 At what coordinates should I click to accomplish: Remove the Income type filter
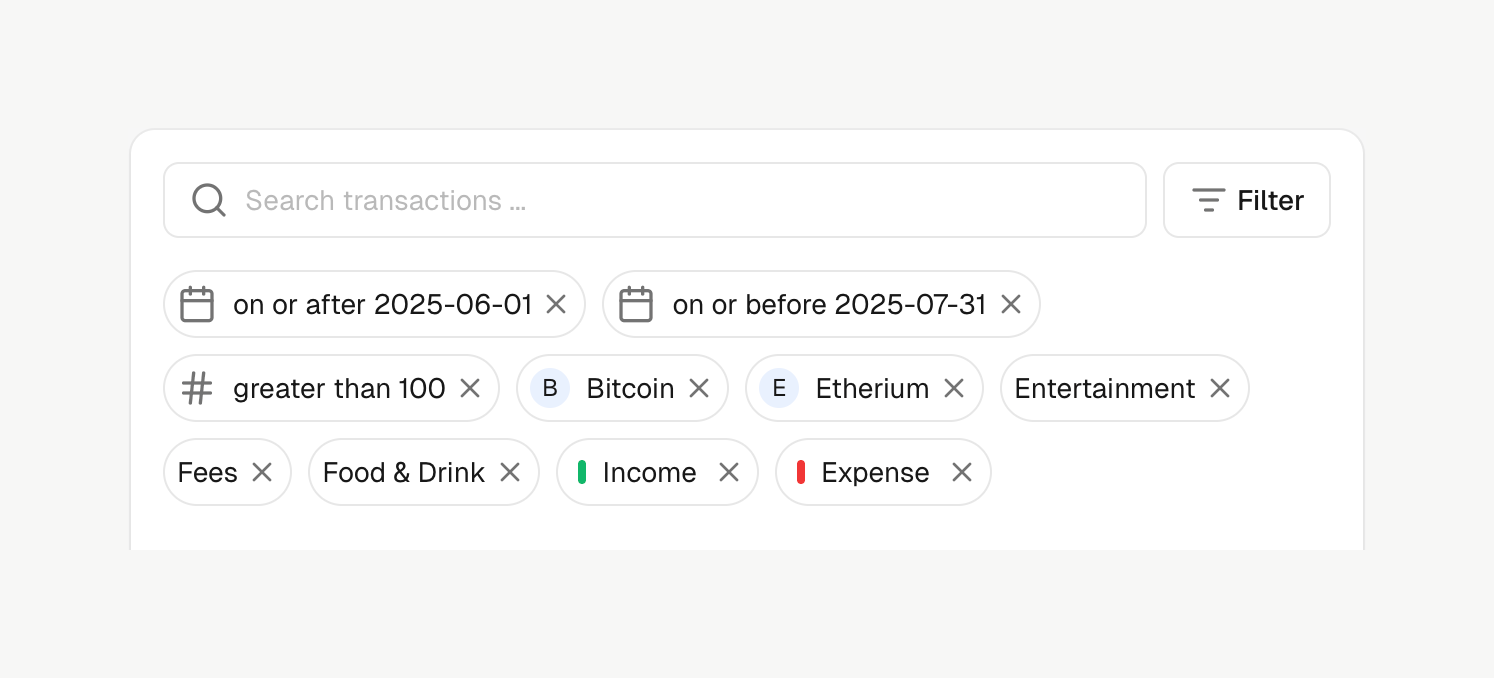pos(729,472)
